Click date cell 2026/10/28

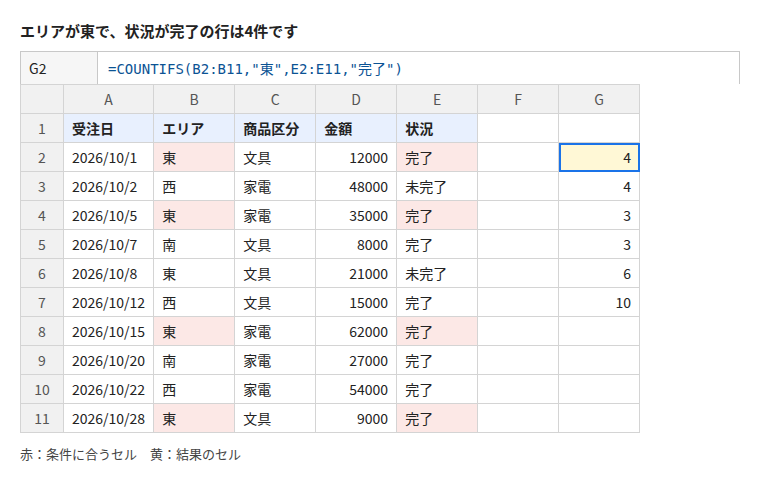(x=109, y=419)
